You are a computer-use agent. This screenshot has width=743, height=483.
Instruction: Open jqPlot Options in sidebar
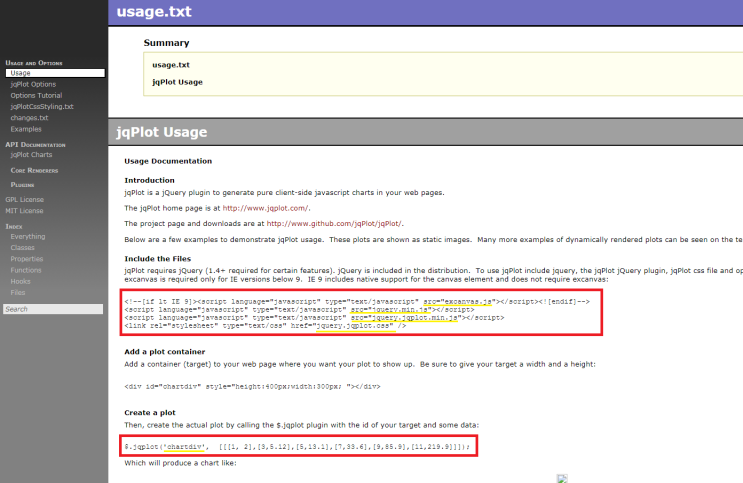coord(33,84)
